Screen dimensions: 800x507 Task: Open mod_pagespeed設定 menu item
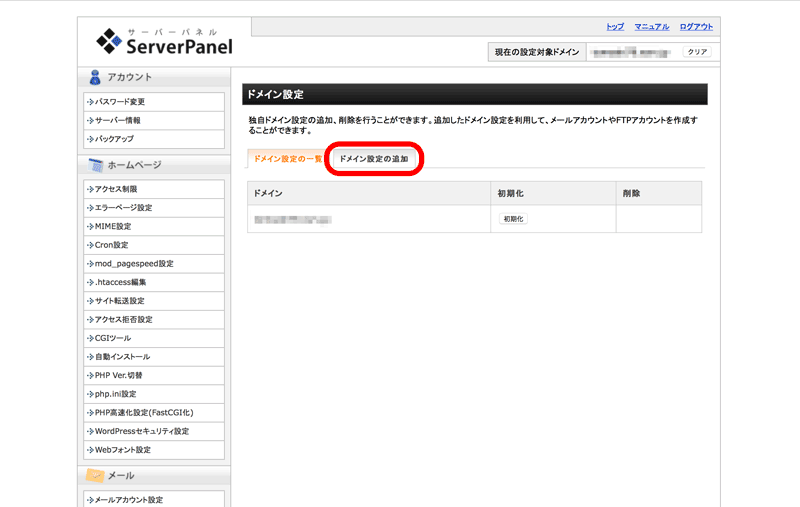(x=154, y=264)
